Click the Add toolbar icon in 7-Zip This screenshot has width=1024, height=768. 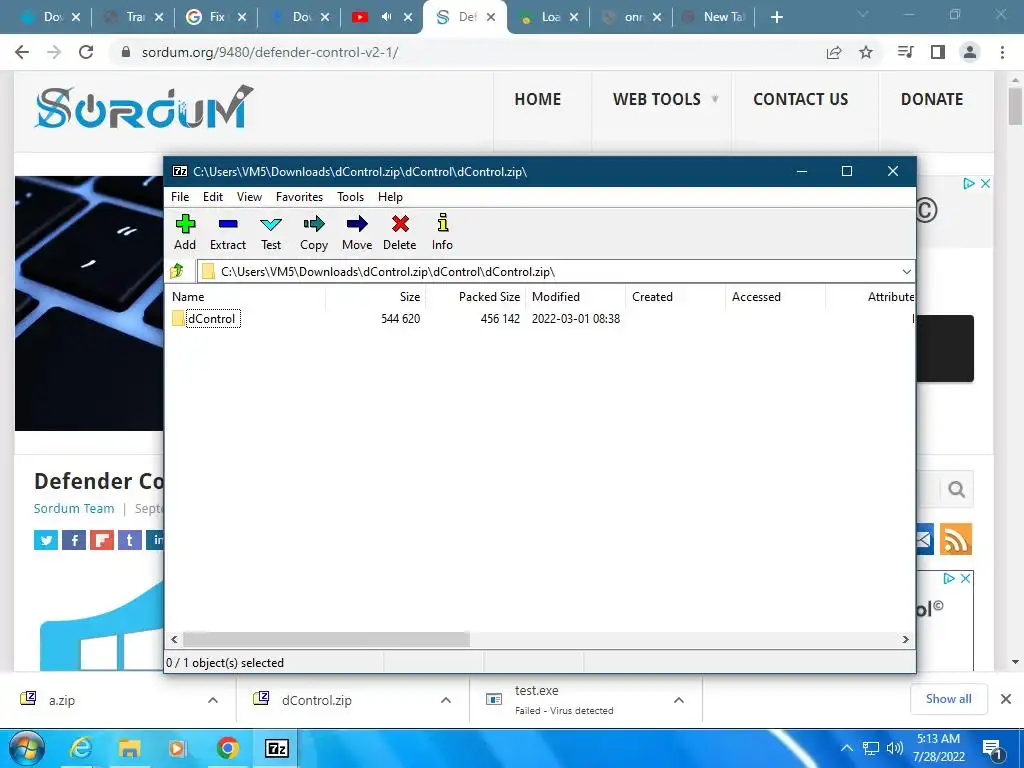coord(185,232)
